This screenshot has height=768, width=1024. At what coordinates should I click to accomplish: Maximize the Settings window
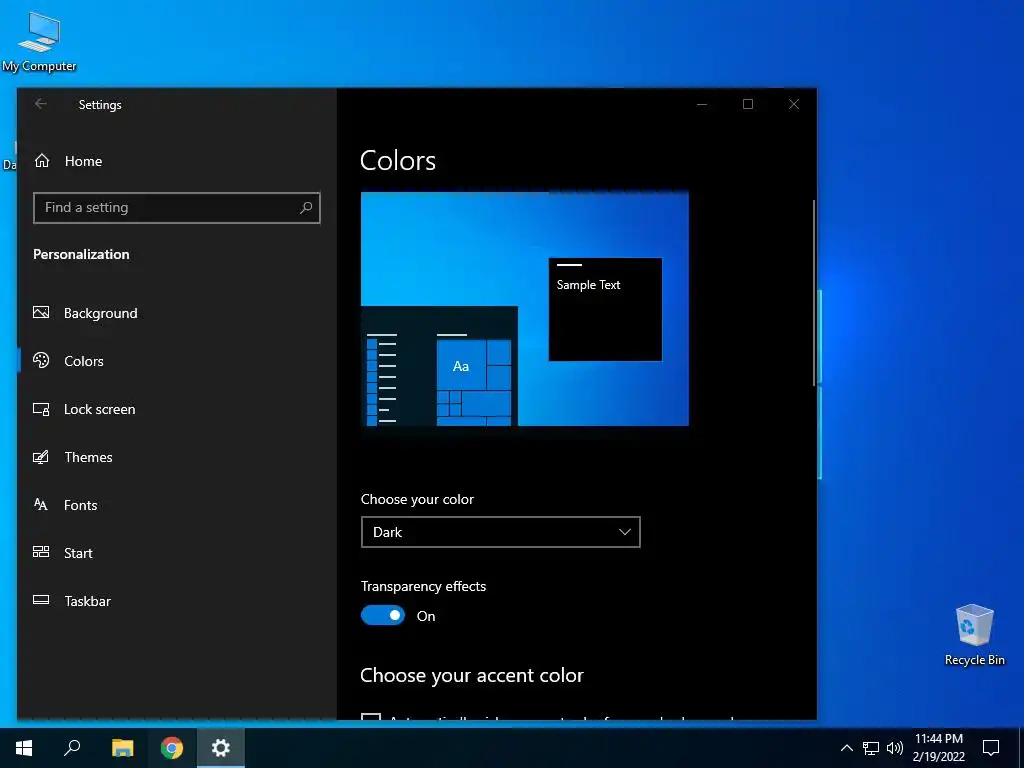[x=748, y=104]
